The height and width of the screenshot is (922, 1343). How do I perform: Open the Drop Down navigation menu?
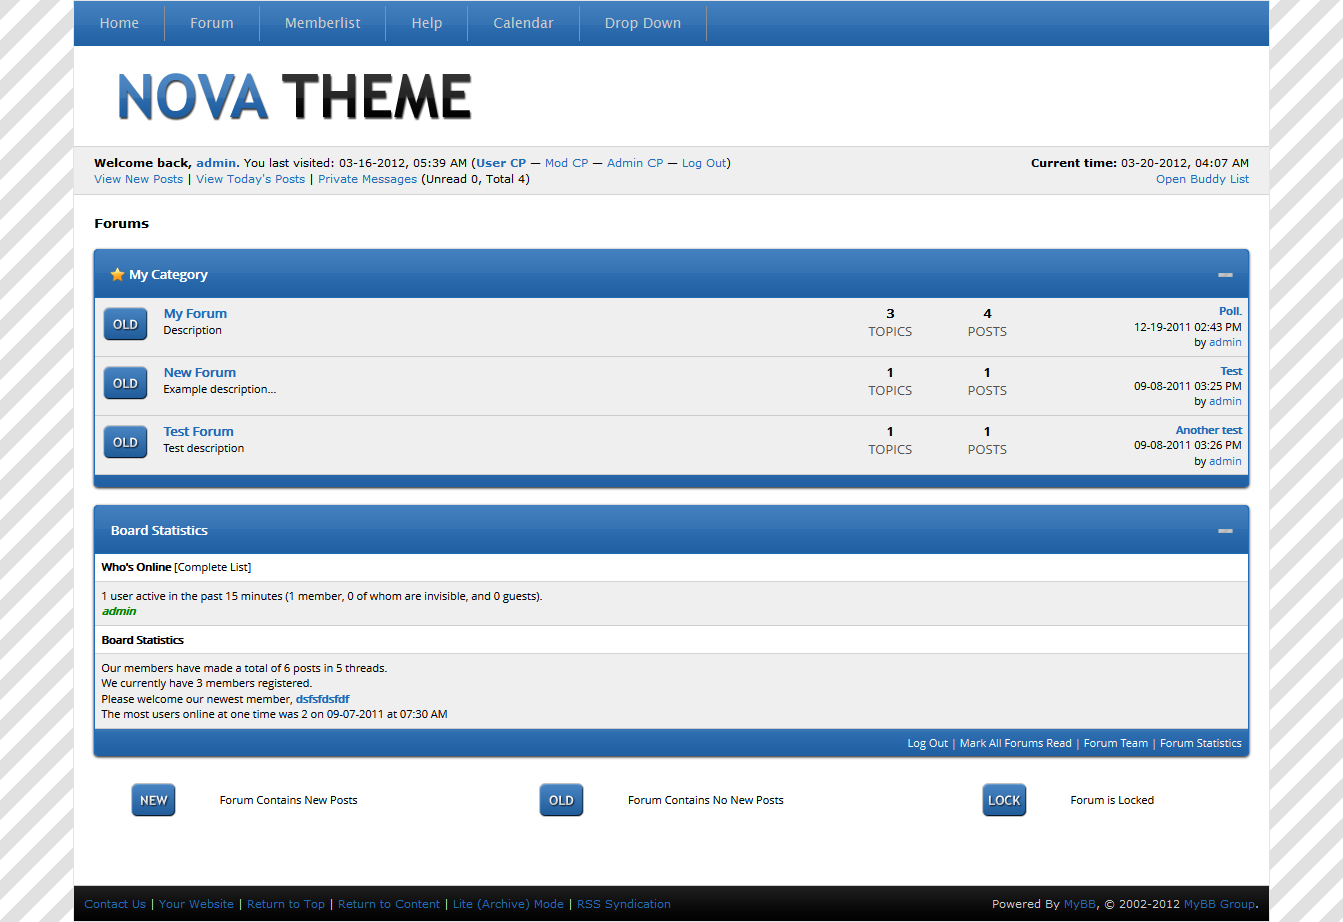[x=642, y=23]
